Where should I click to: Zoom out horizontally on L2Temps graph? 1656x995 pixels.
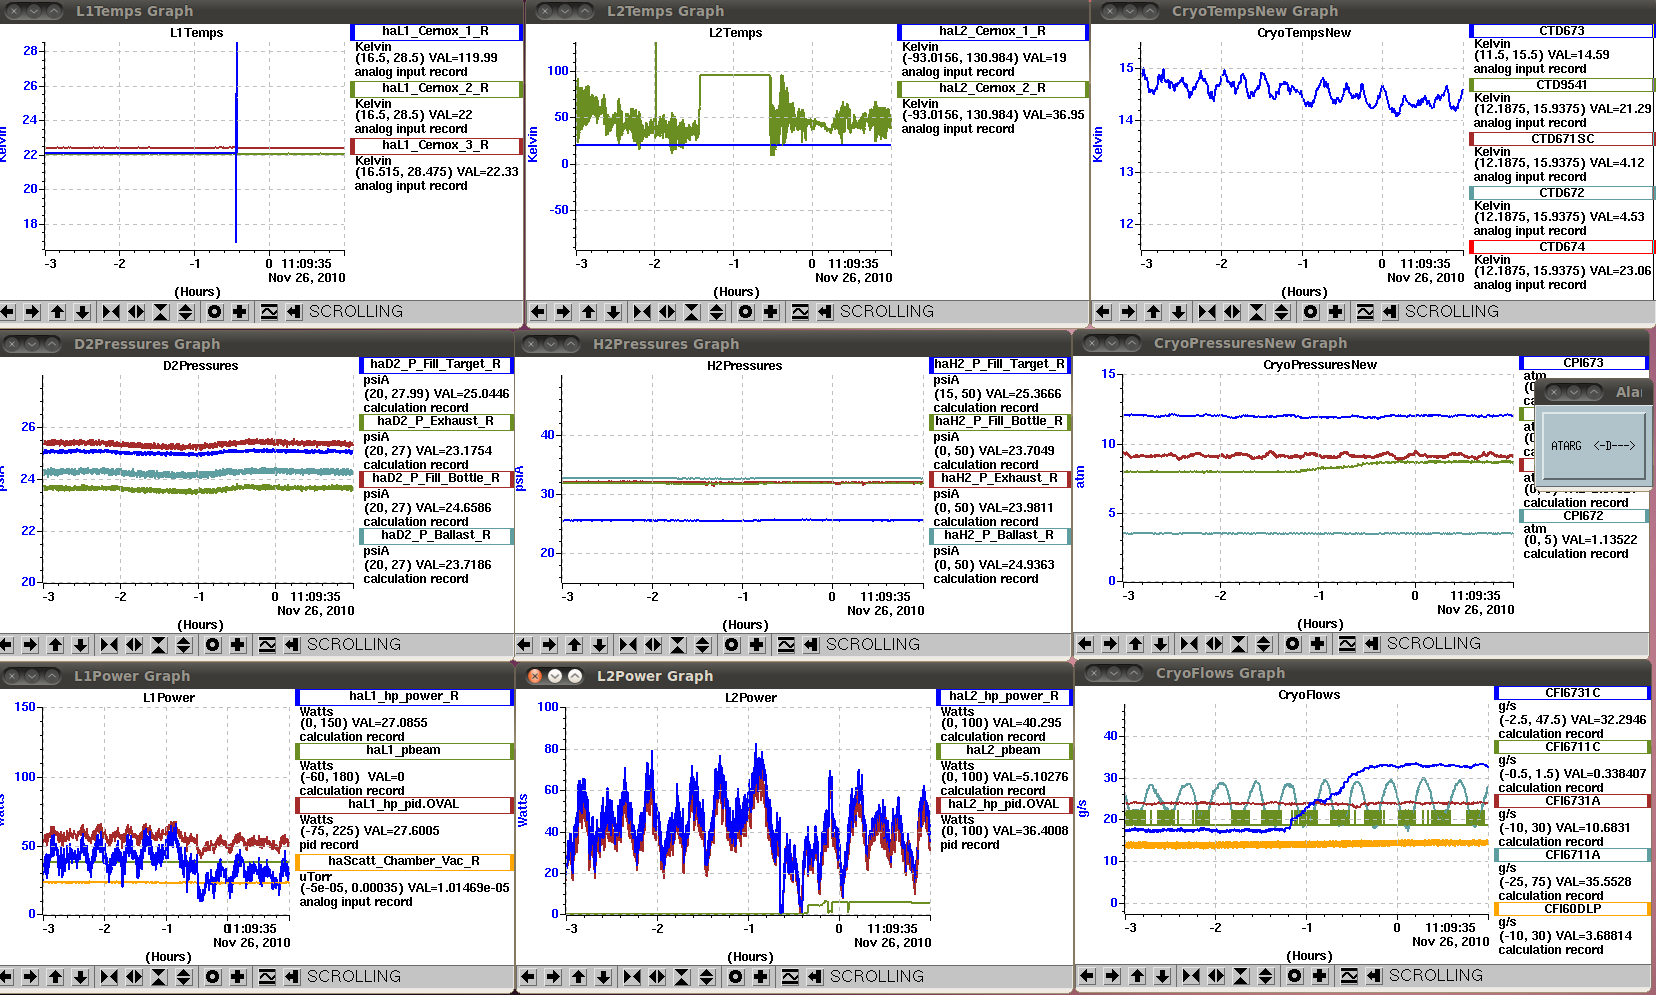click(667, 312)
